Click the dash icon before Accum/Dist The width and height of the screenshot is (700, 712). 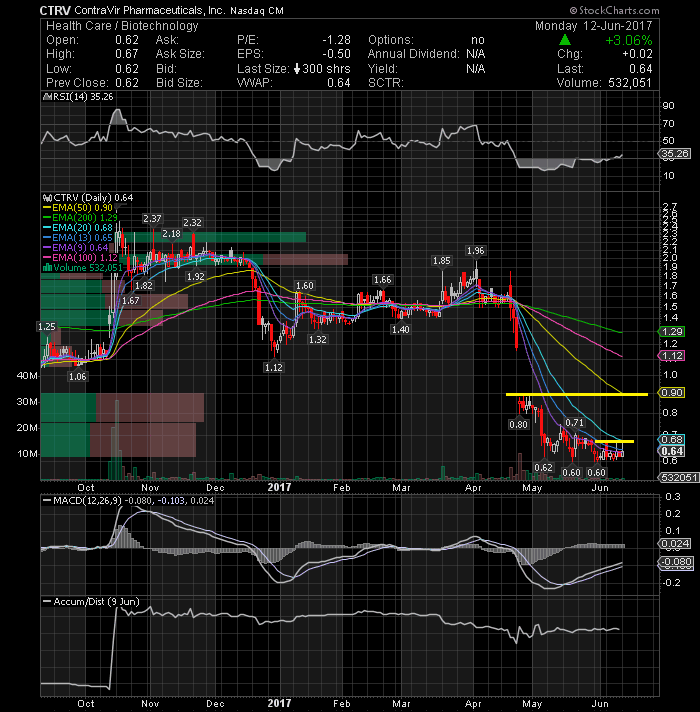pyautogui.click(x=46, y=602)
